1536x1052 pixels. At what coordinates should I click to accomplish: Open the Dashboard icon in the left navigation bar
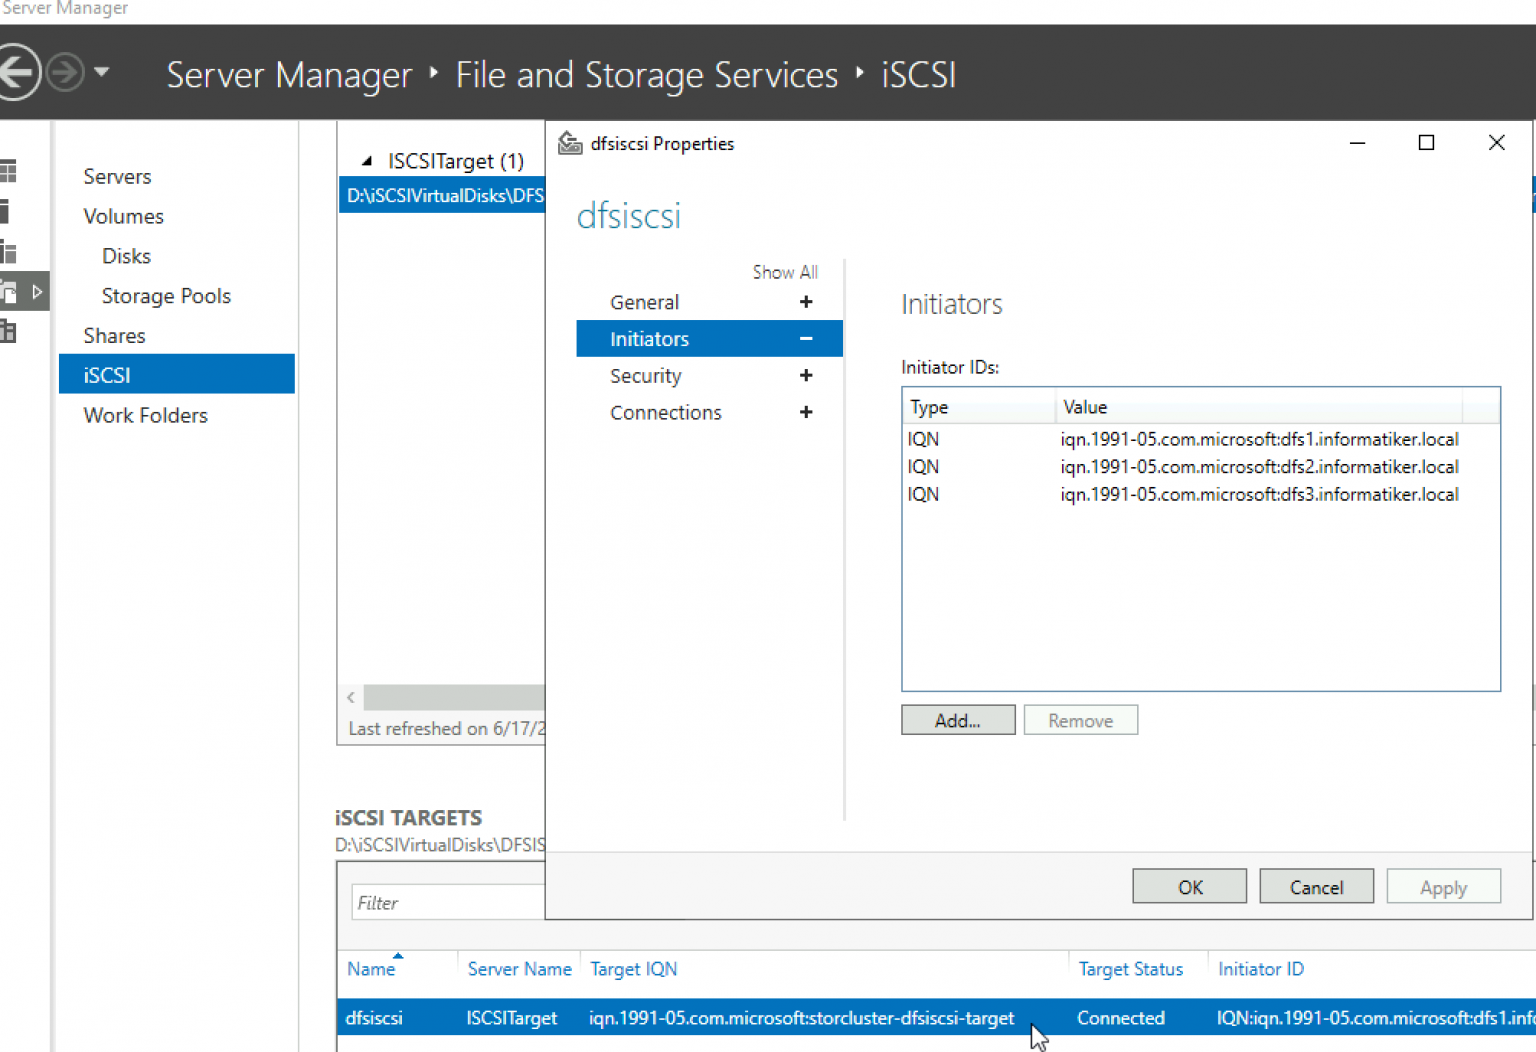coord(10,170)
